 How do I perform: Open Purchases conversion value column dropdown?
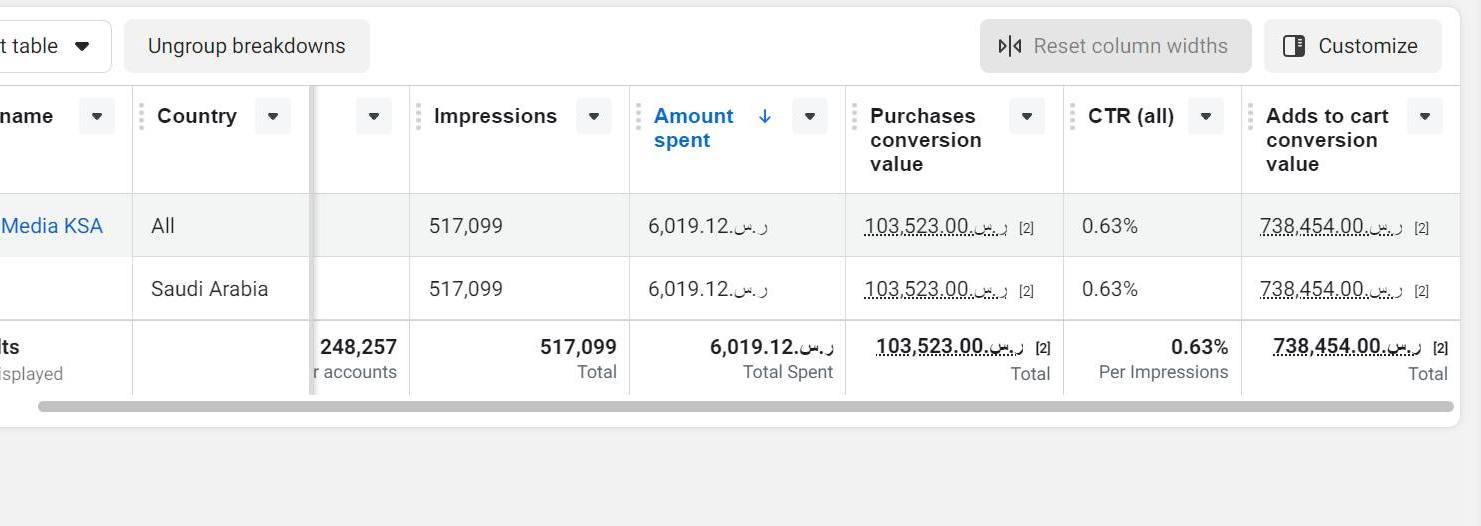coord(1026,116)
